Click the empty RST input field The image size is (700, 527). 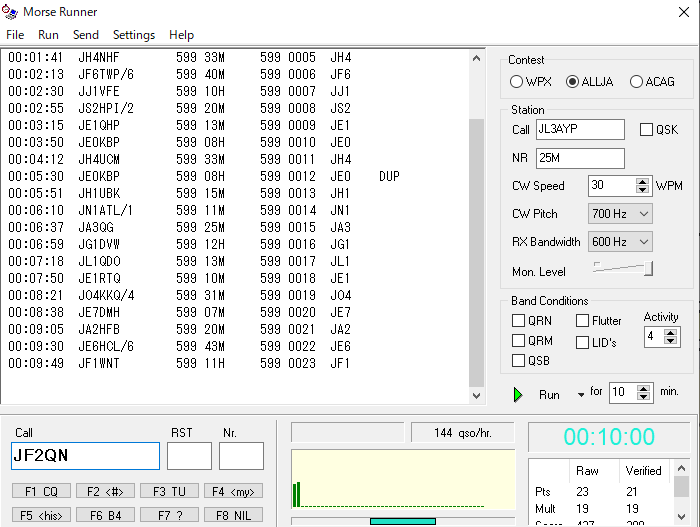[x=189, y=456]
